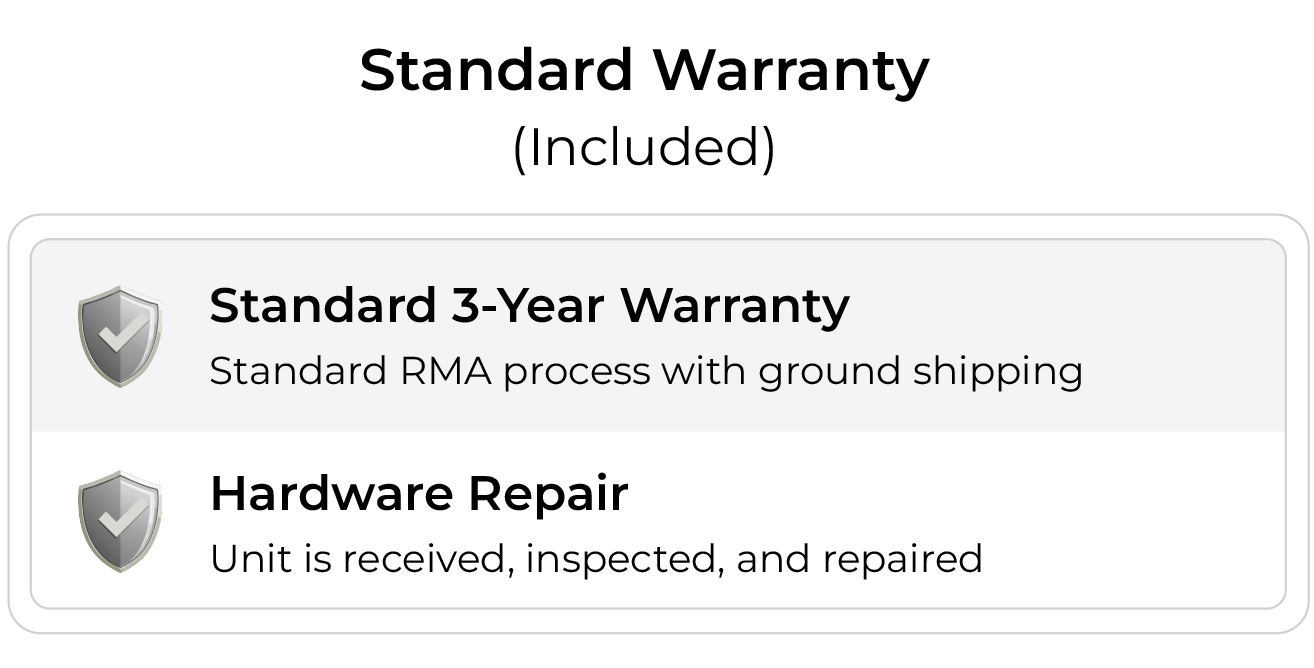Image resolution: width=1314 pixels, height=668 pixels.
Task: Select the Hardware Repair title
Action: point(419,493)
